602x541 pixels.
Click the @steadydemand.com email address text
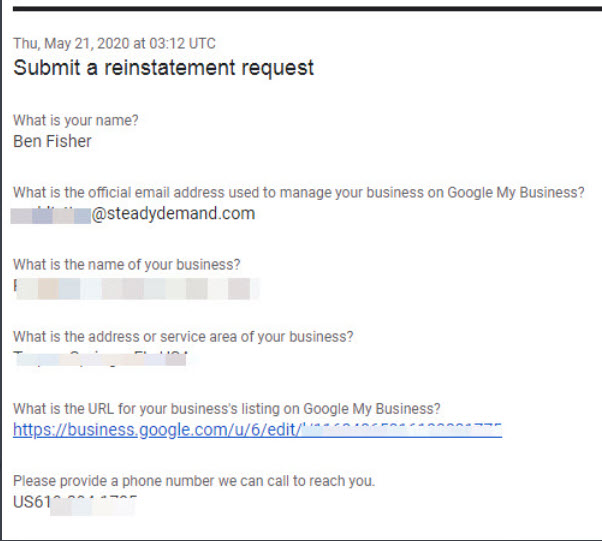click(x=173, y=213)
